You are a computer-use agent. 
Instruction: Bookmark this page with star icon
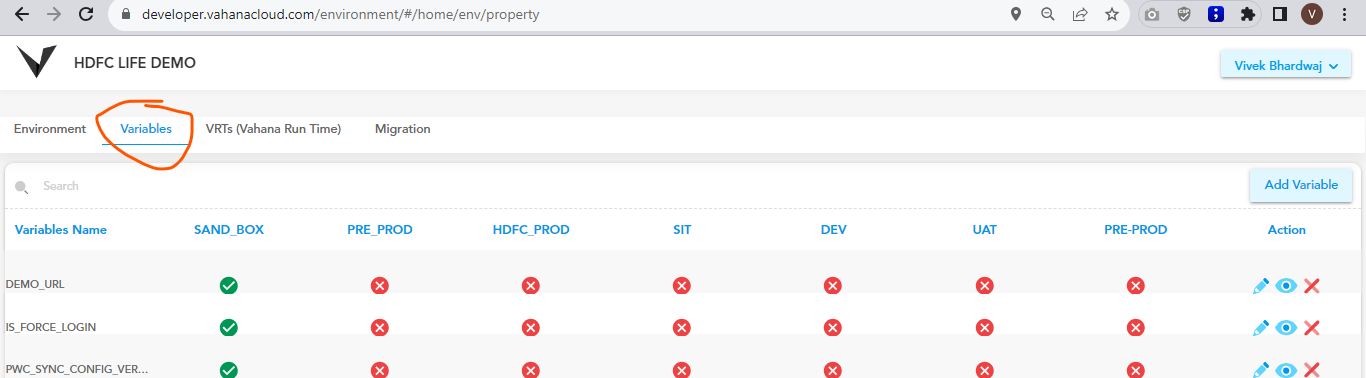1111,15
